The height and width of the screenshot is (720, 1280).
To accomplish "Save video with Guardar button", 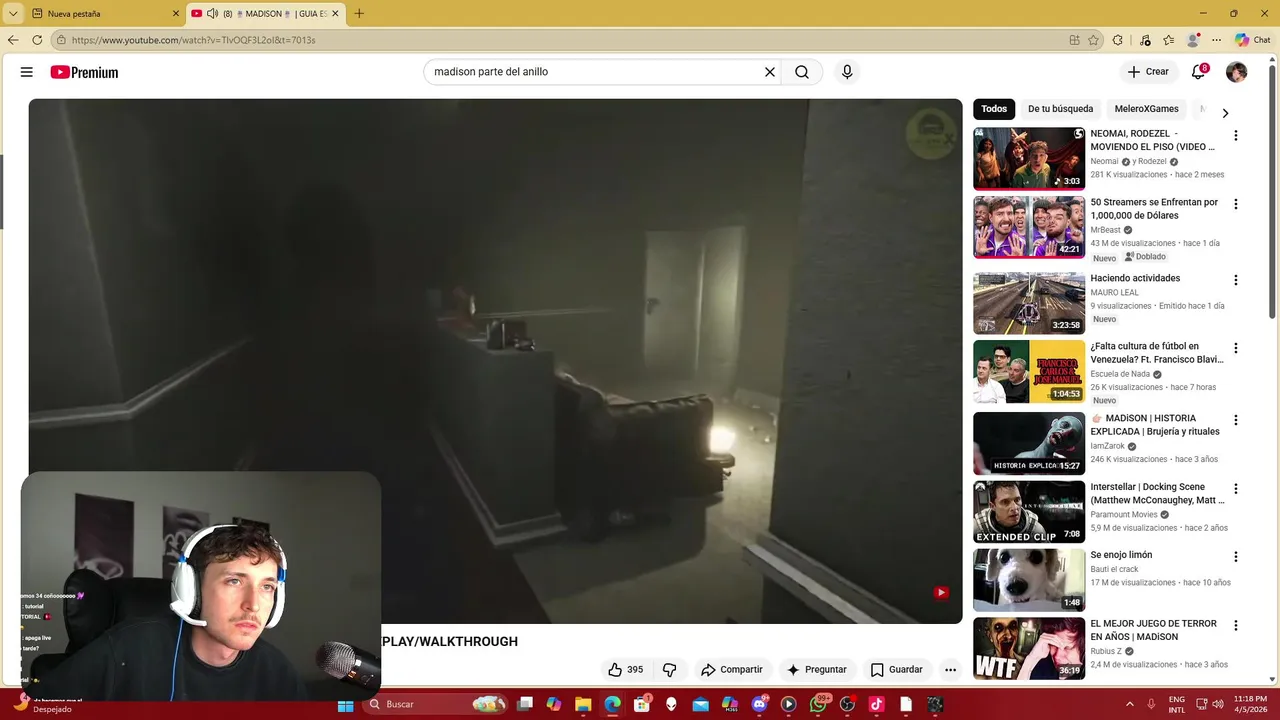I will [x=897, y=670].
